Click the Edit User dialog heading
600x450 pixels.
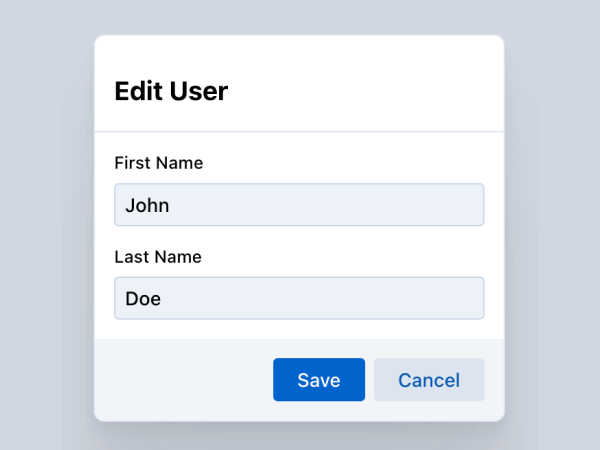171,92
